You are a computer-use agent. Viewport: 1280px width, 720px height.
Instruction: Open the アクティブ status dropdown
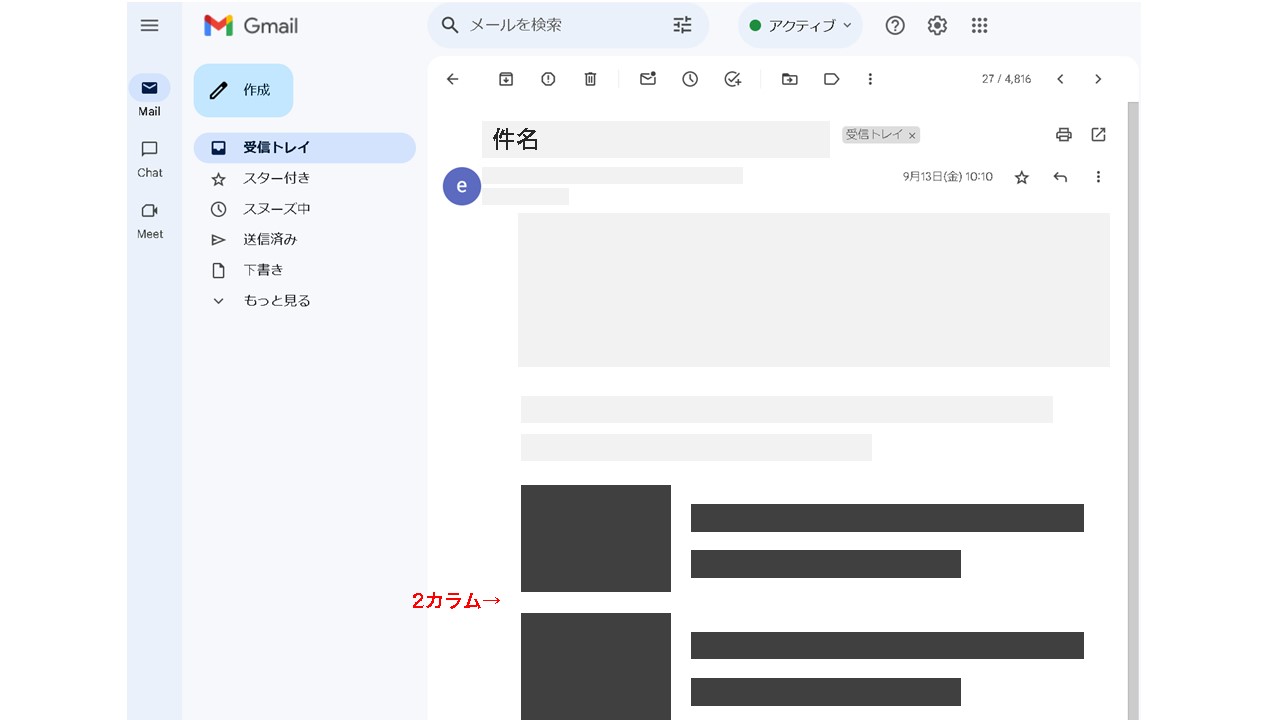point(800,26)
